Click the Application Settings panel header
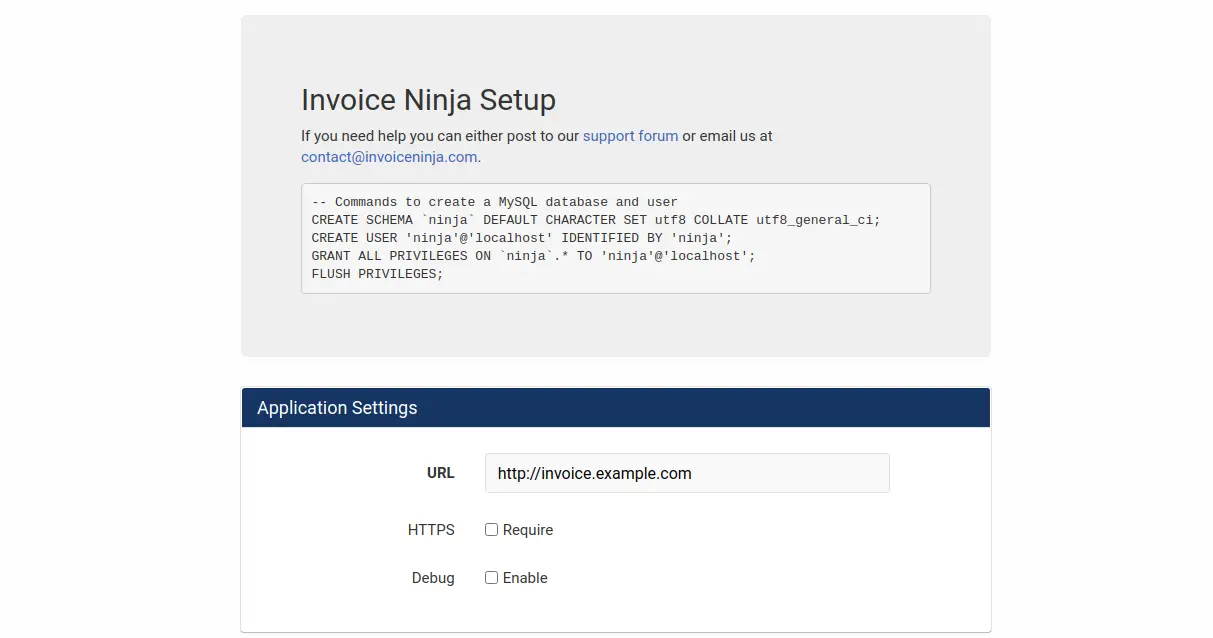Image resolution: width=1213 pixels, height=638 pixels. (616, 408)
